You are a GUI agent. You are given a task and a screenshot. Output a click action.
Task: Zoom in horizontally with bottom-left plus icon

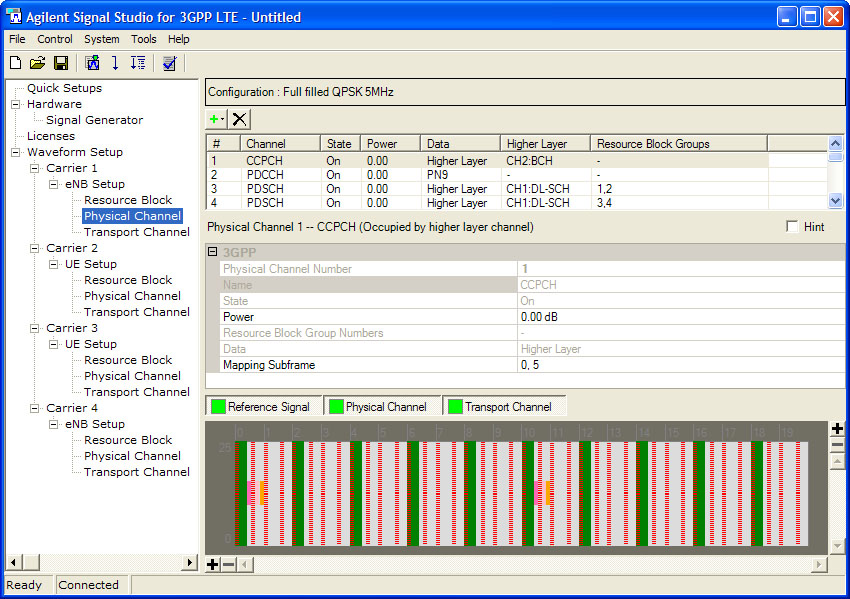tap(212, 565)
